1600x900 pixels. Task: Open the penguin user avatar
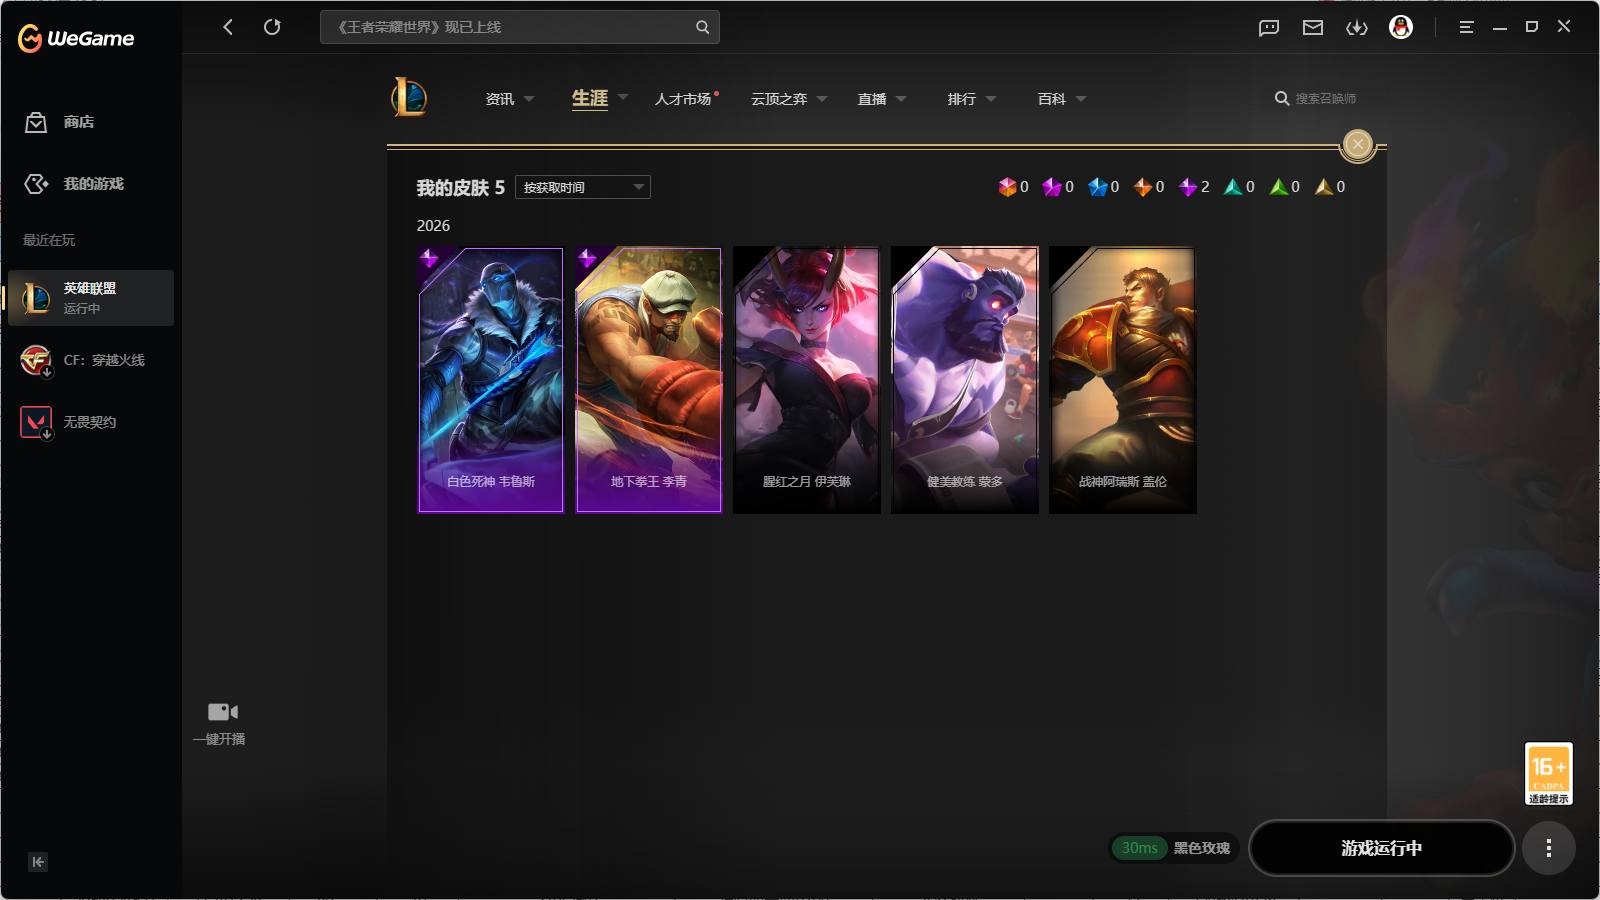[x=1401, y=27]
